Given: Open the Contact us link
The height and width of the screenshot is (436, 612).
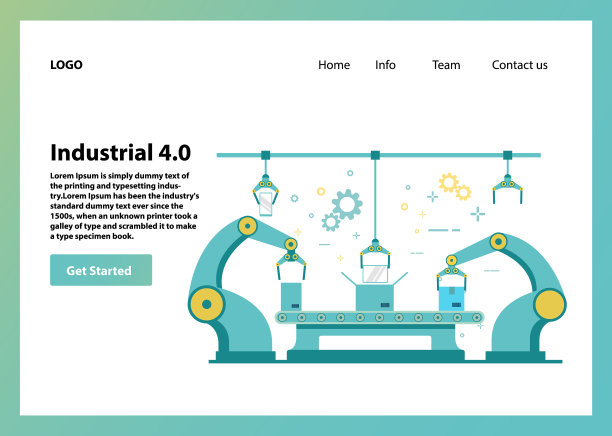Looking at the screenshot, I should (519, 65).
